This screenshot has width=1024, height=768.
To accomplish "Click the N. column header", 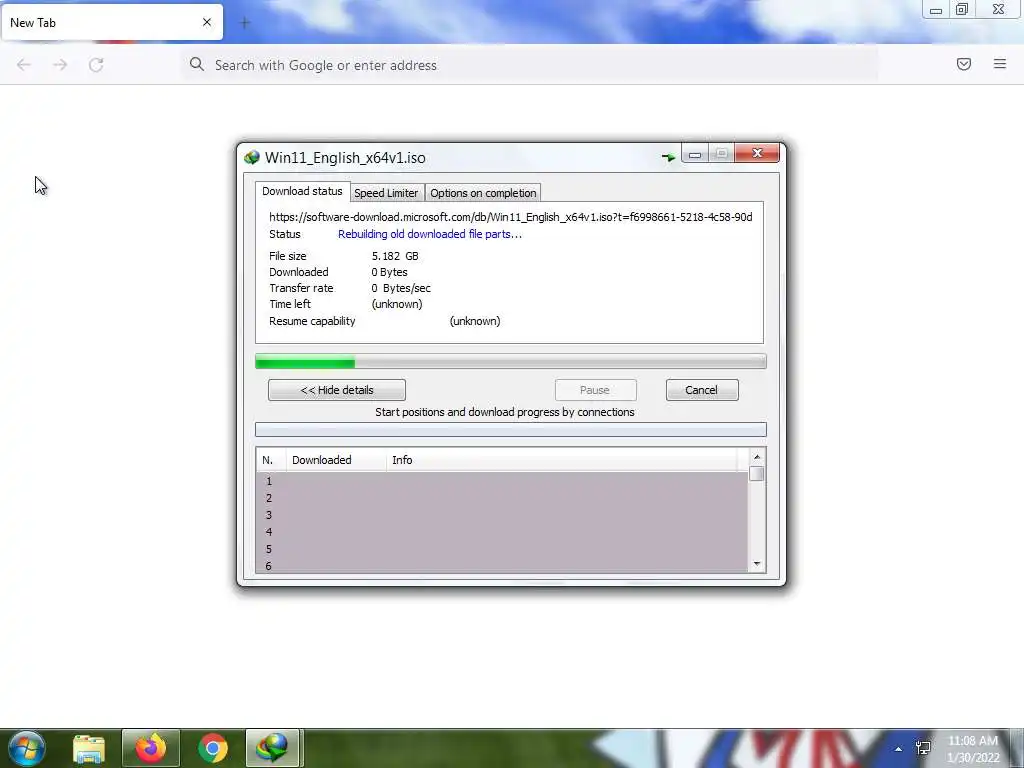I will pos(271,460).
